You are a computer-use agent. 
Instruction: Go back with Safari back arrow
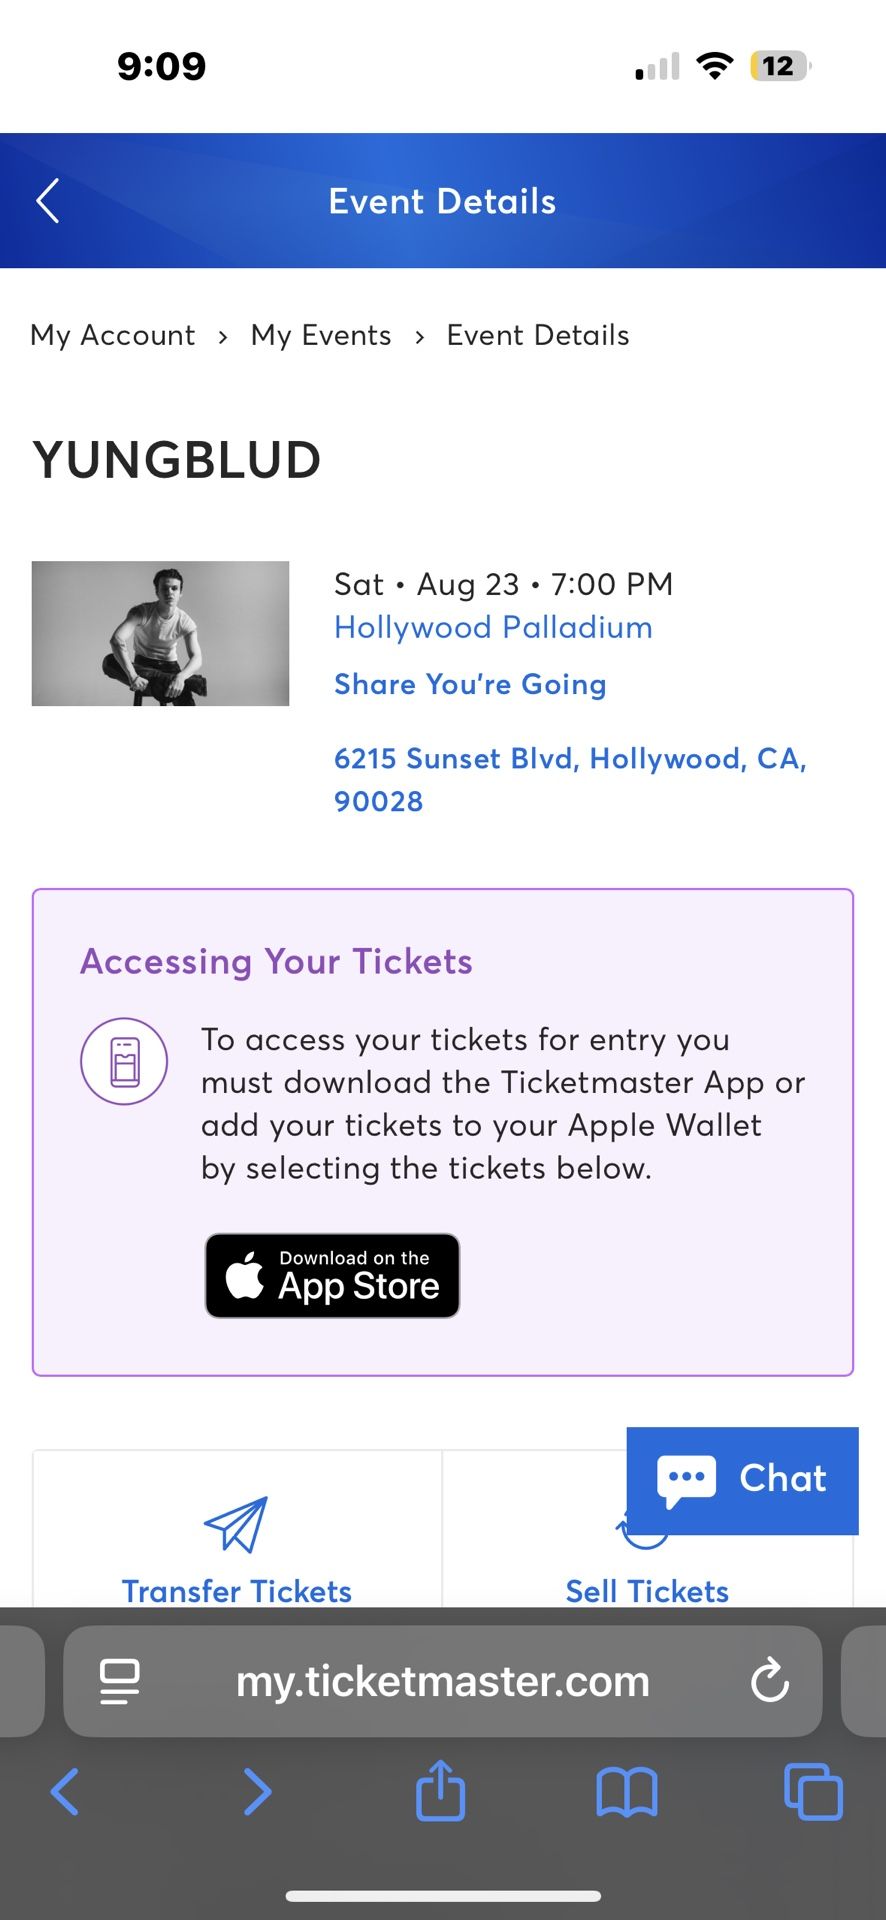[65, 1791]
